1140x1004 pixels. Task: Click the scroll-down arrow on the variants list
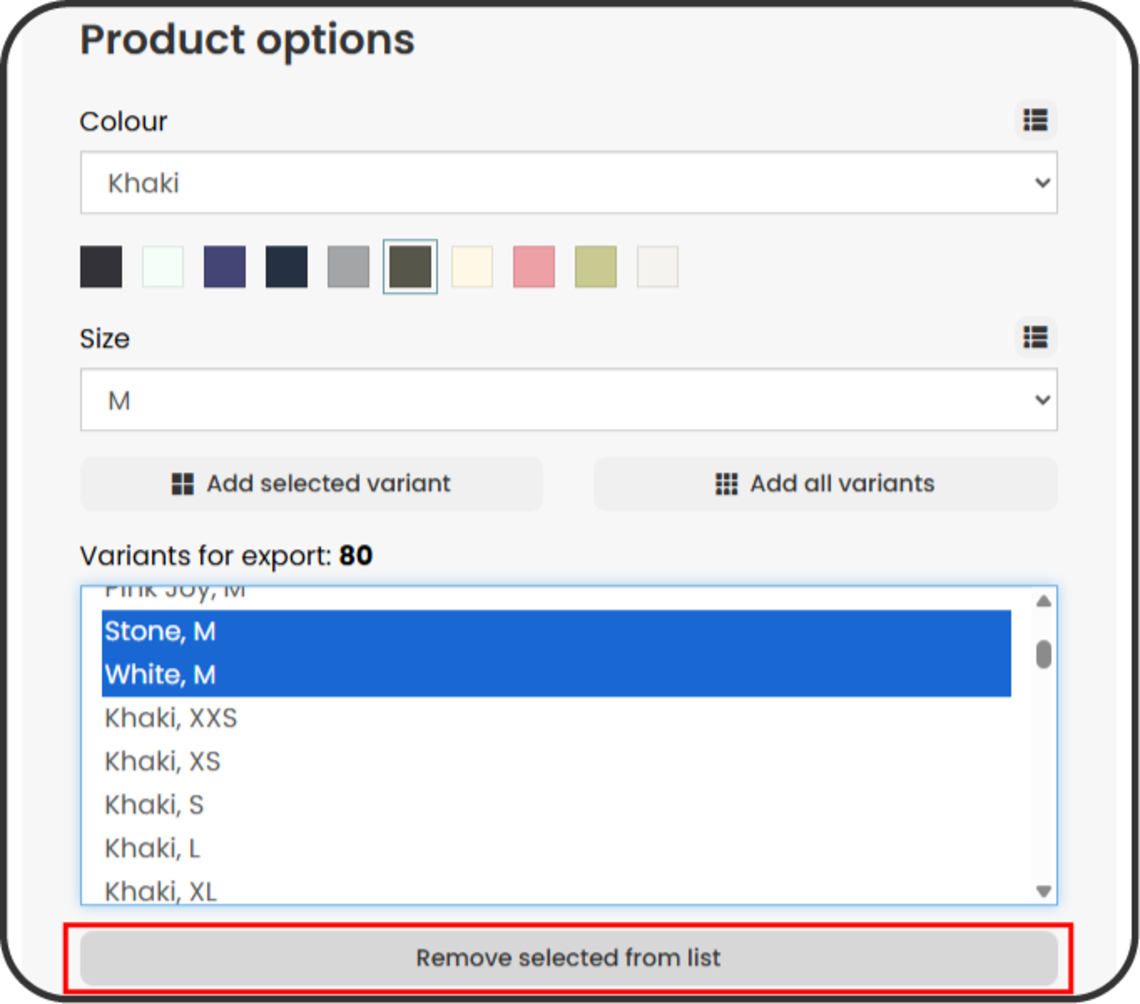(x=1042, y=890)
